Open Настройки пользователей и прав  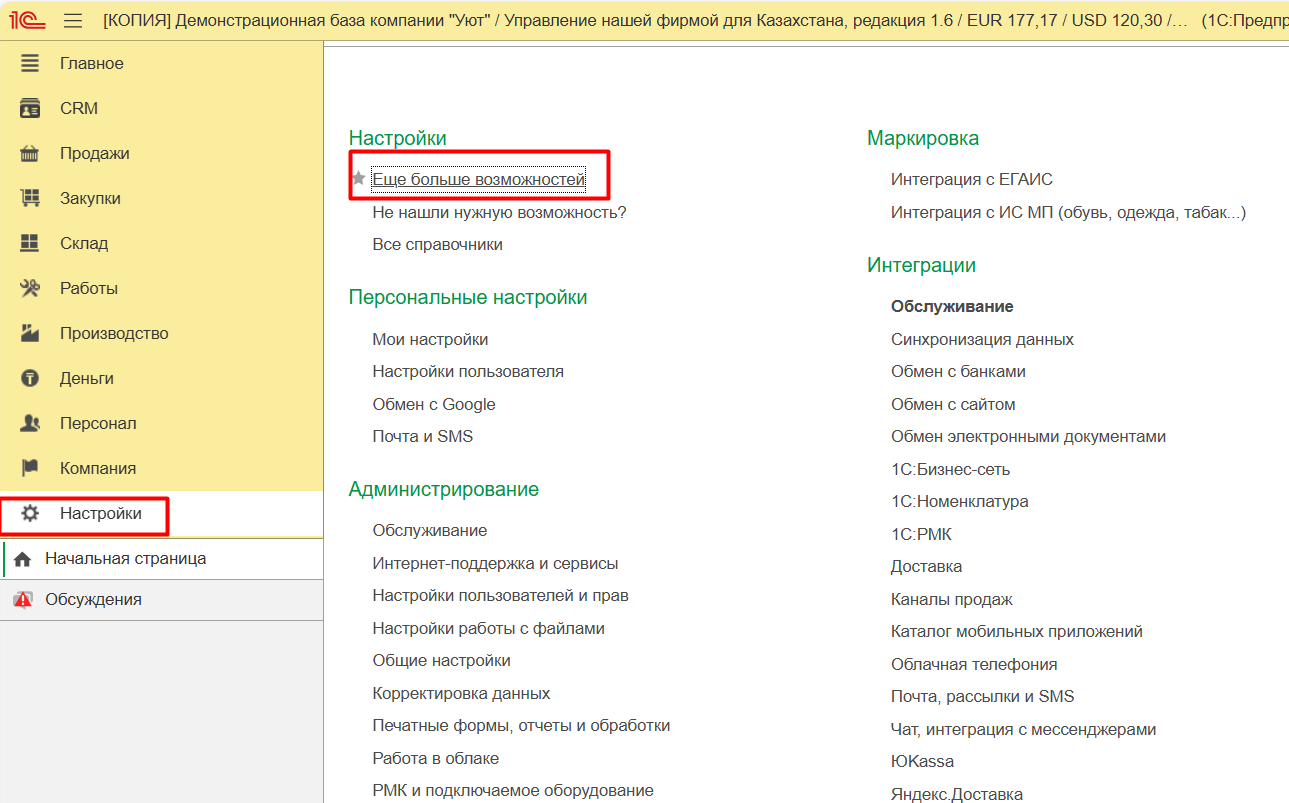500,596
